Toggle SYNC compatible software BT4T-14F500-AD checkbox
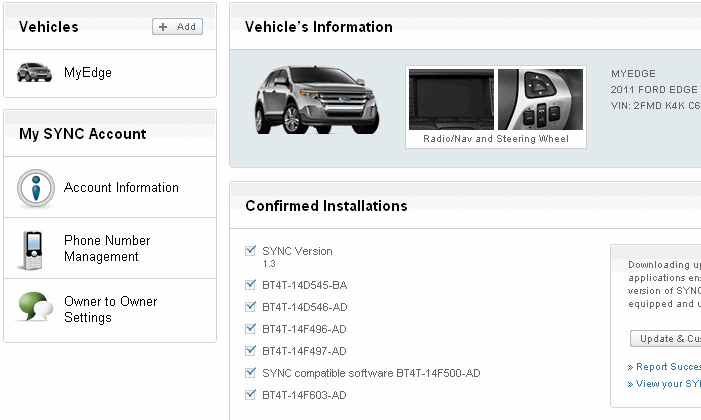The width and height of the screenshot is (701, 420). tap(250, 373)
